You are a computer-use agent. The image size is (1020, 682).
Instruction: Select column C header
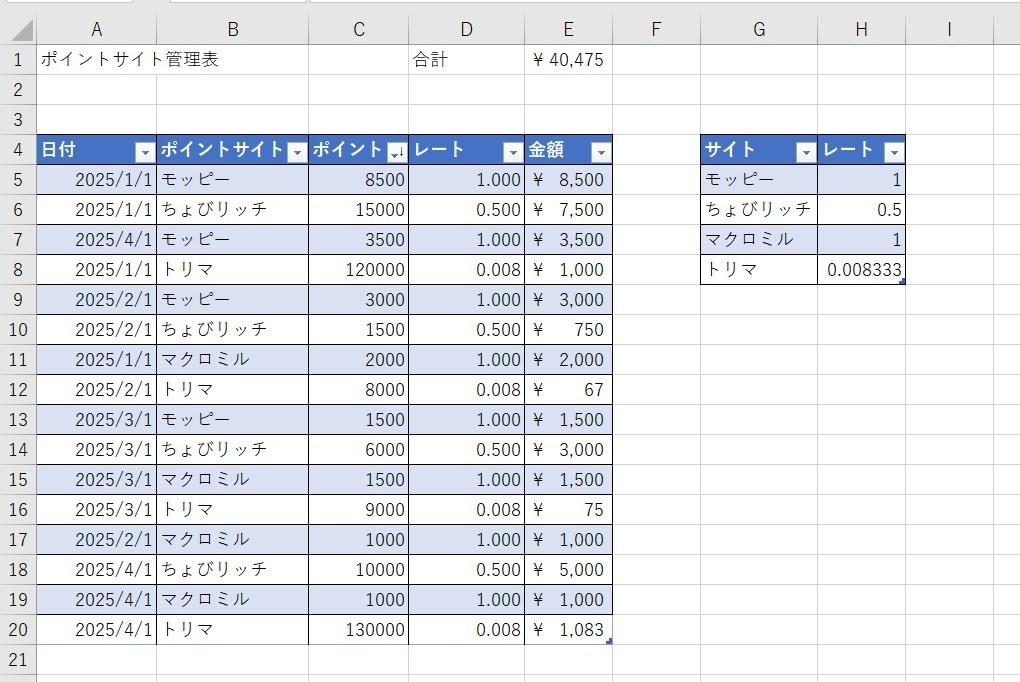pyautogui.click(x=358, y=29)
